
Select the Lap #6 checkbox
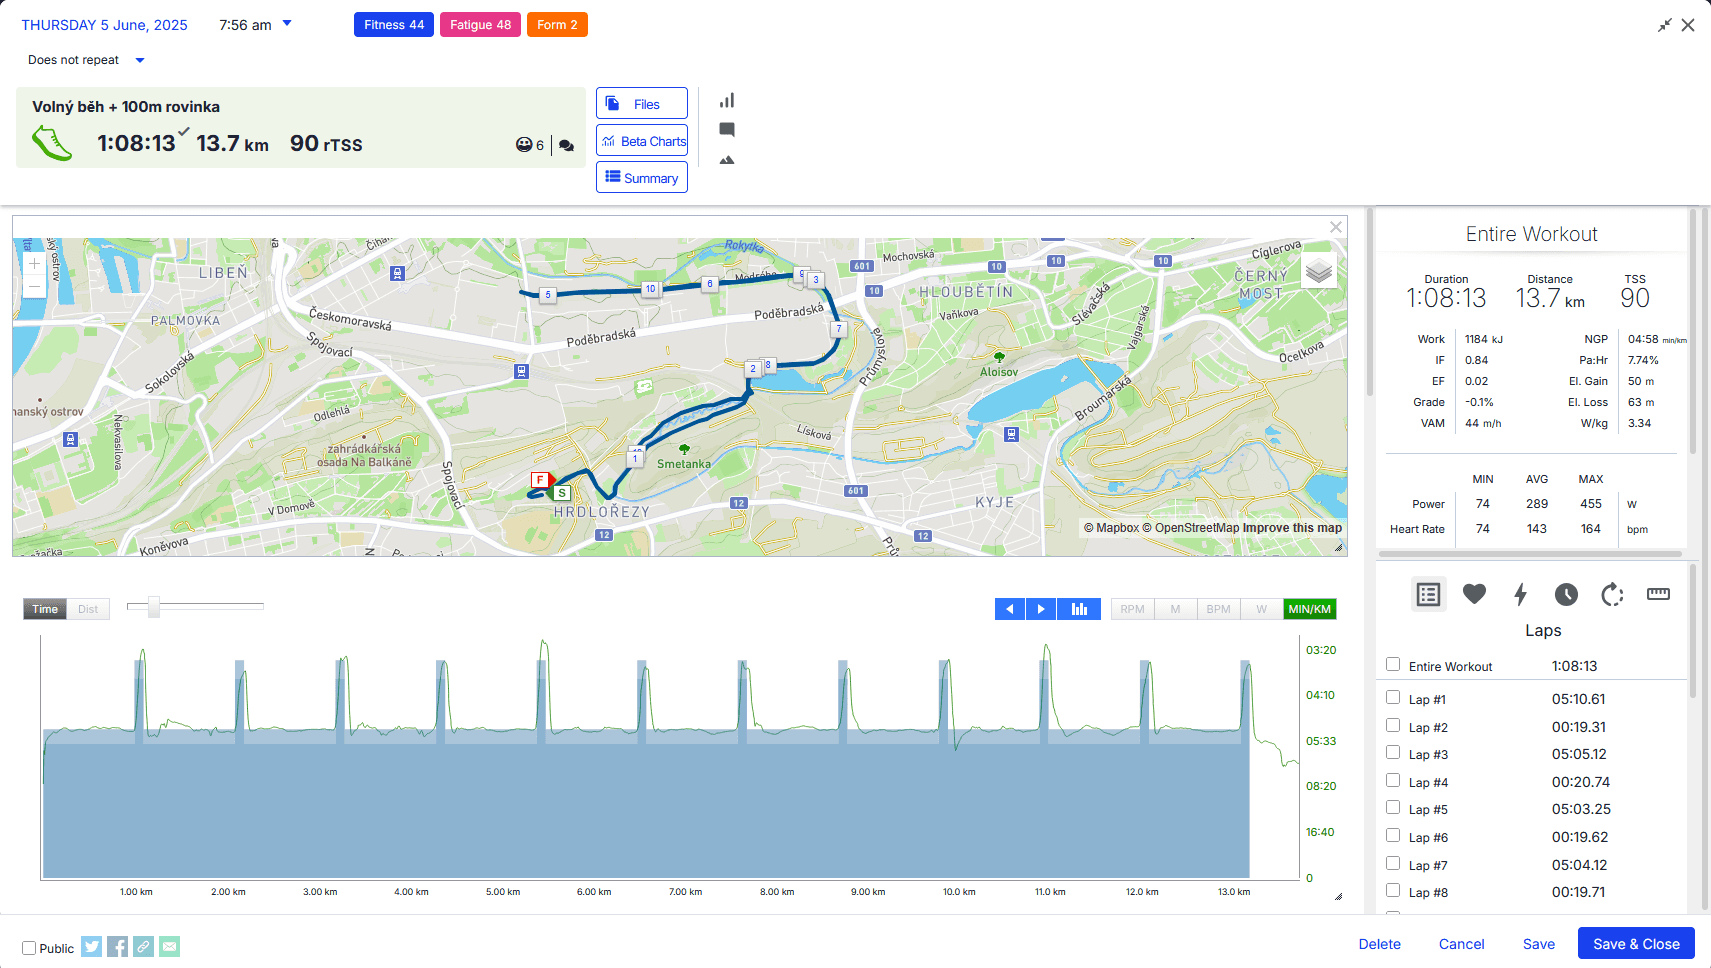point(1393,835)
